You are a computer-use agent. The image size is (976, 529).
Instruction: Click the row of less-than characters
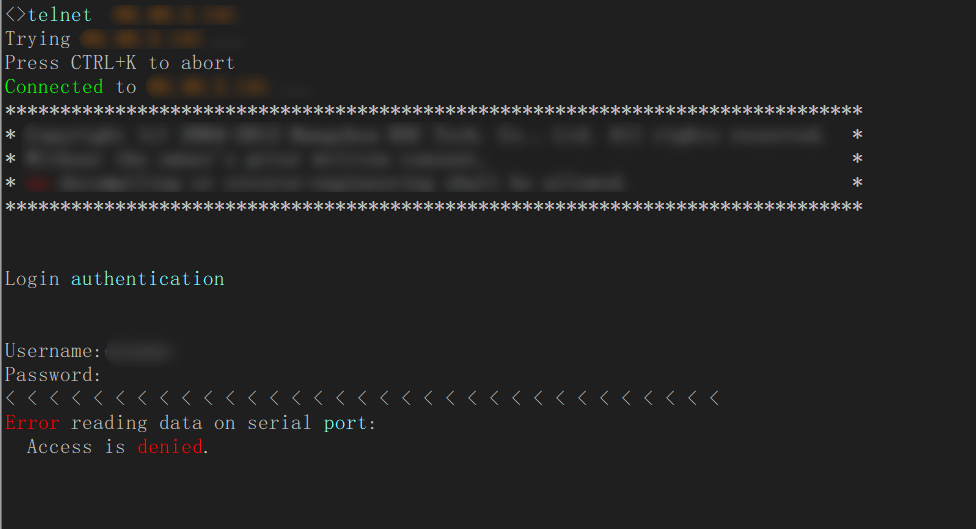[362, 399]
